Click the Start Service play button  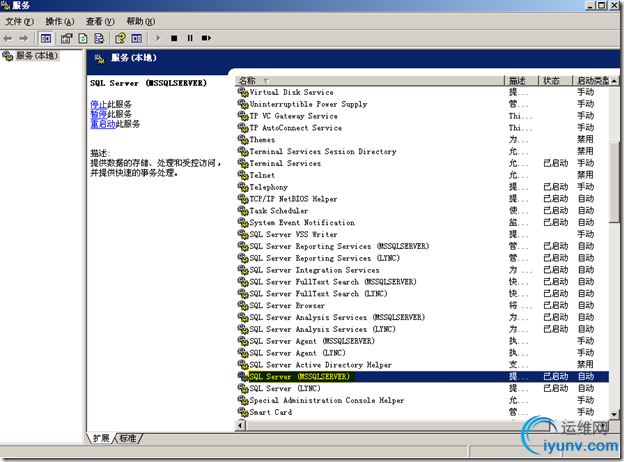coord(158,39)
